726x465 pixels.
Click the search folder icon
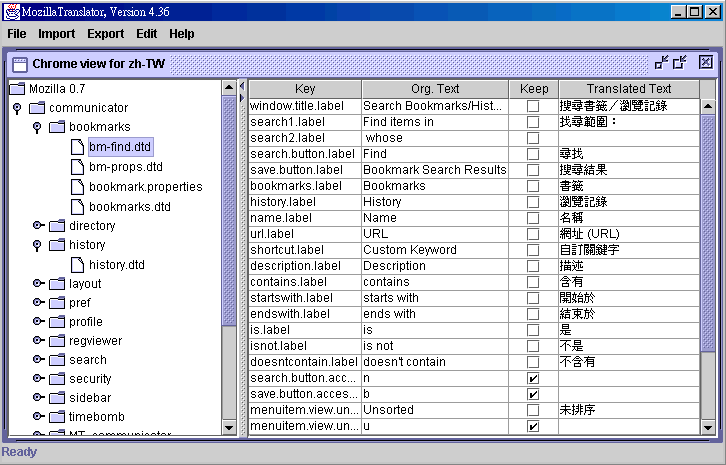tap(57, 360)
